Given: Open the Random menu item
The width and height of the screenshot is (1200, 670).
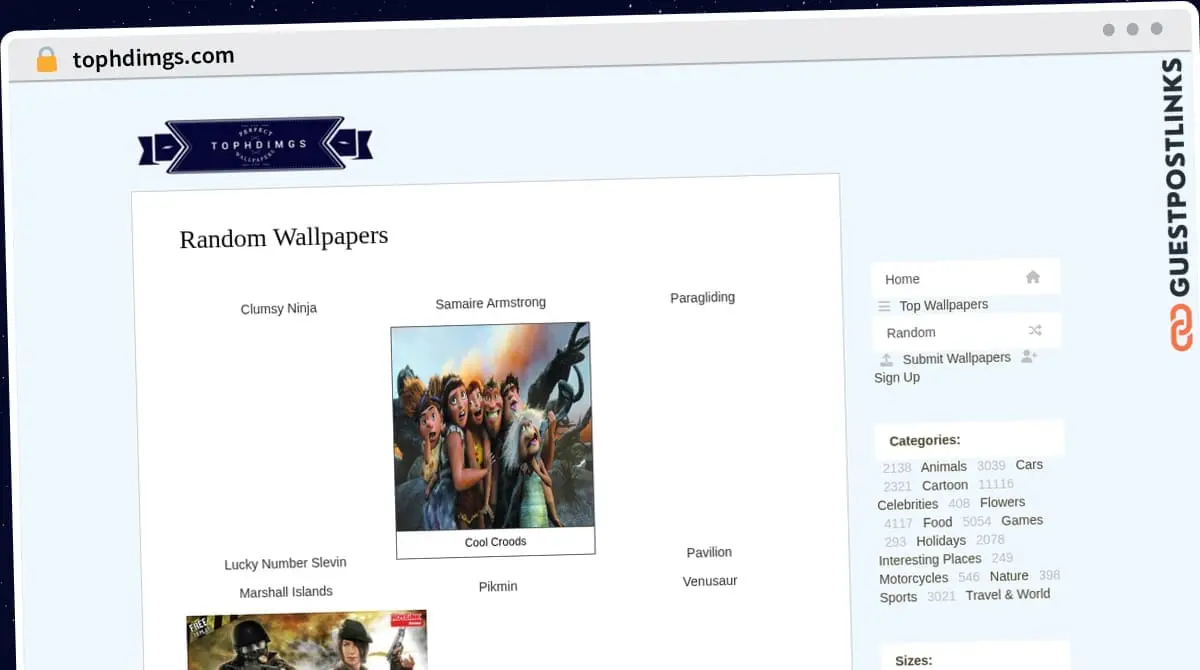Looking at the screenshot, I should (911, 332).
